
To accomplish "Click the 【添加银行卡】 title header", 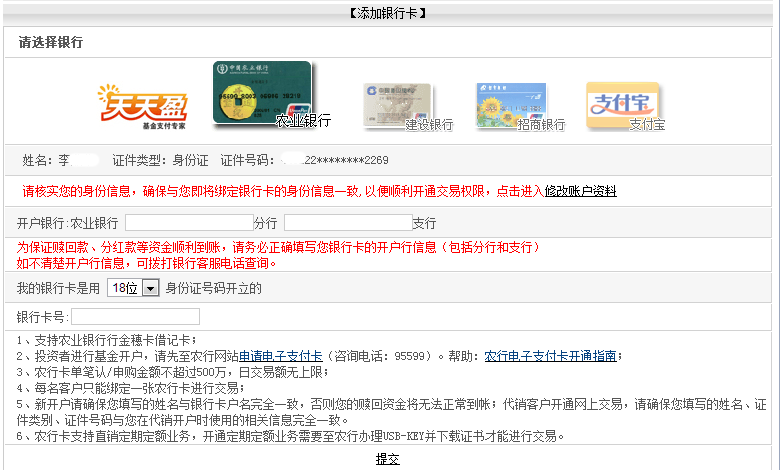I will (389, 13).
